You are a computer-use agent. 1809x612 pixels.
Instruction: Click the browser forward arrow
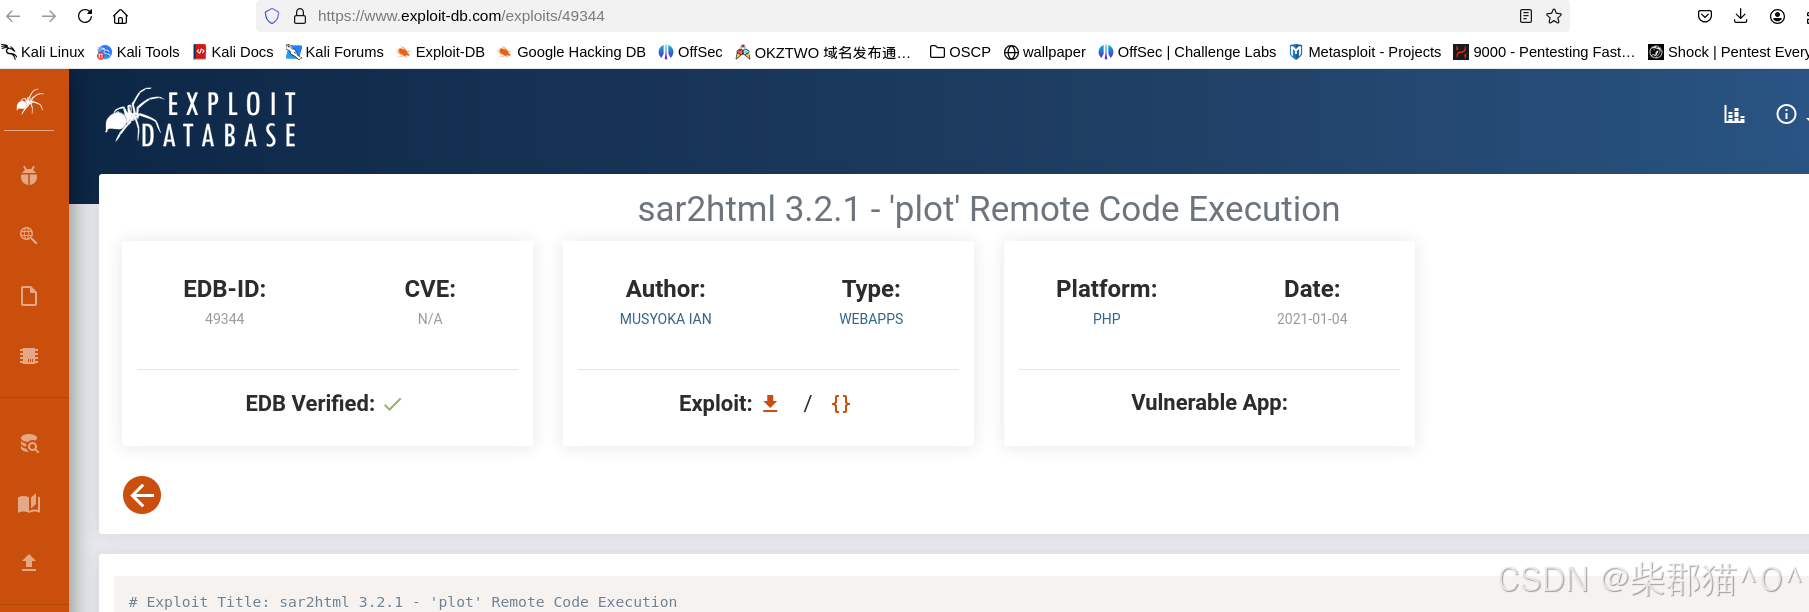coord(49,16)
